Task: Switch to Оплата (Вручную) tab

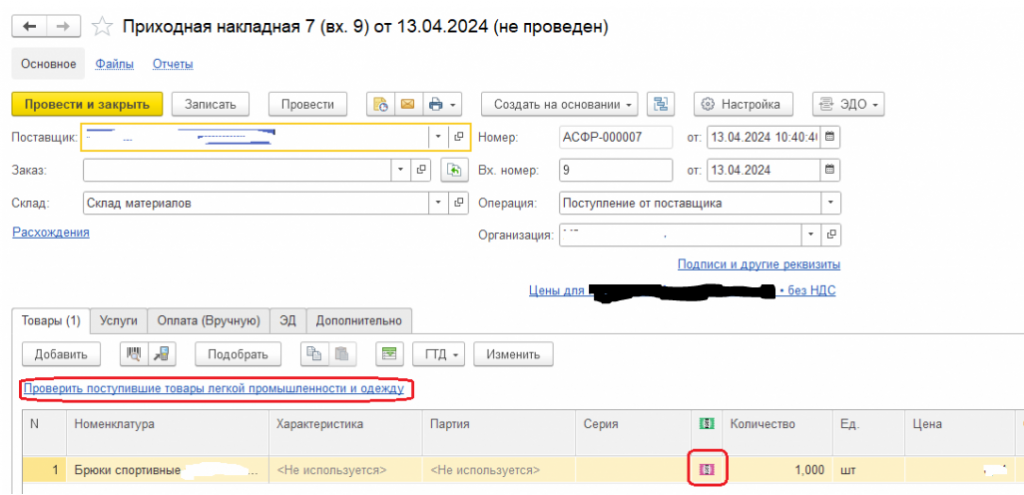Action: [x=209, y=321]
